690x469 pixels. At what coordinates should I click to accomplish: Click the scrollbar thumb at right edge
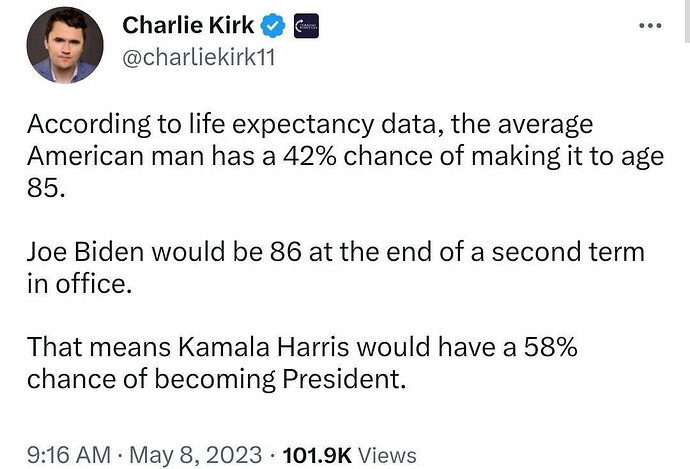(687, 21)
